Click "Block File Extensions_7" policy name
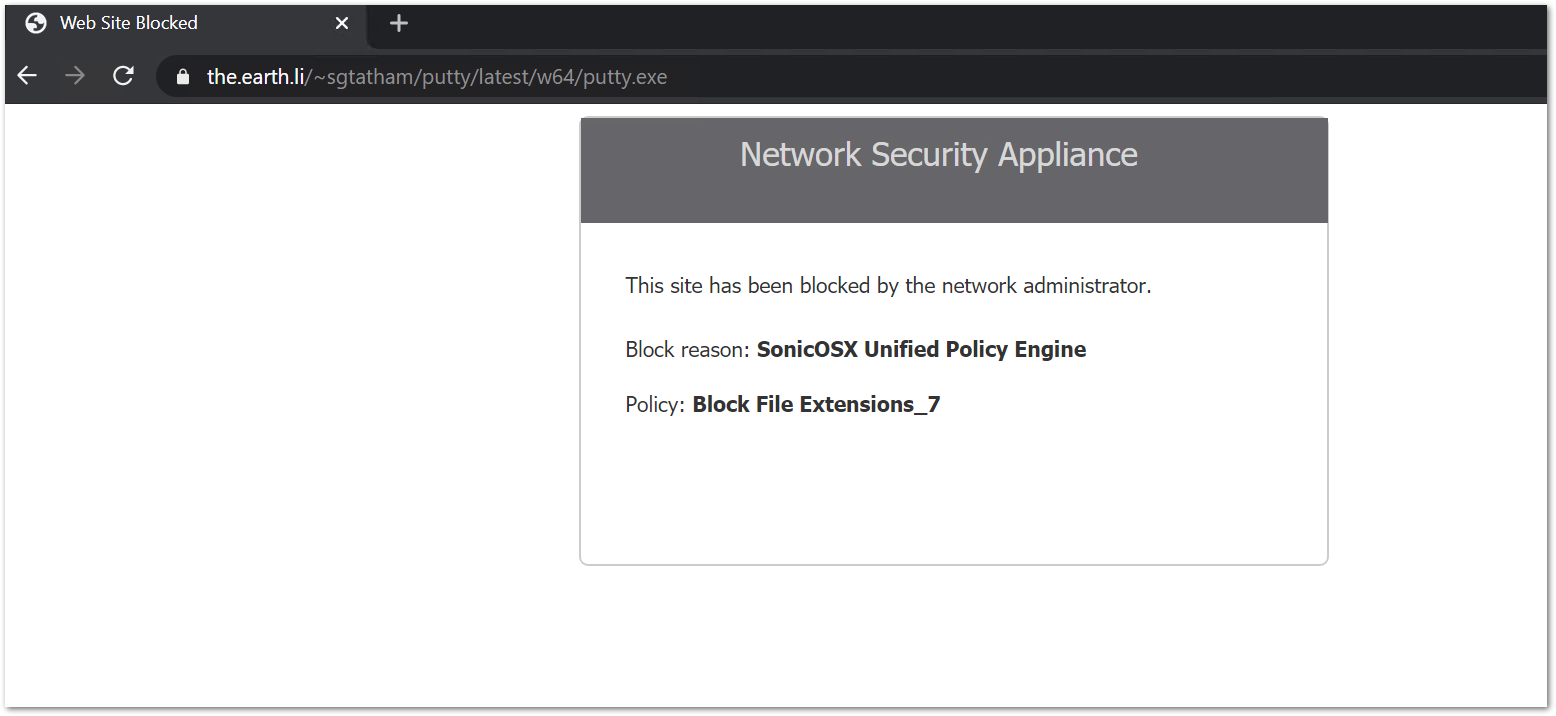The height and width of the screenshot is (716, 1556). pos(816,405)
